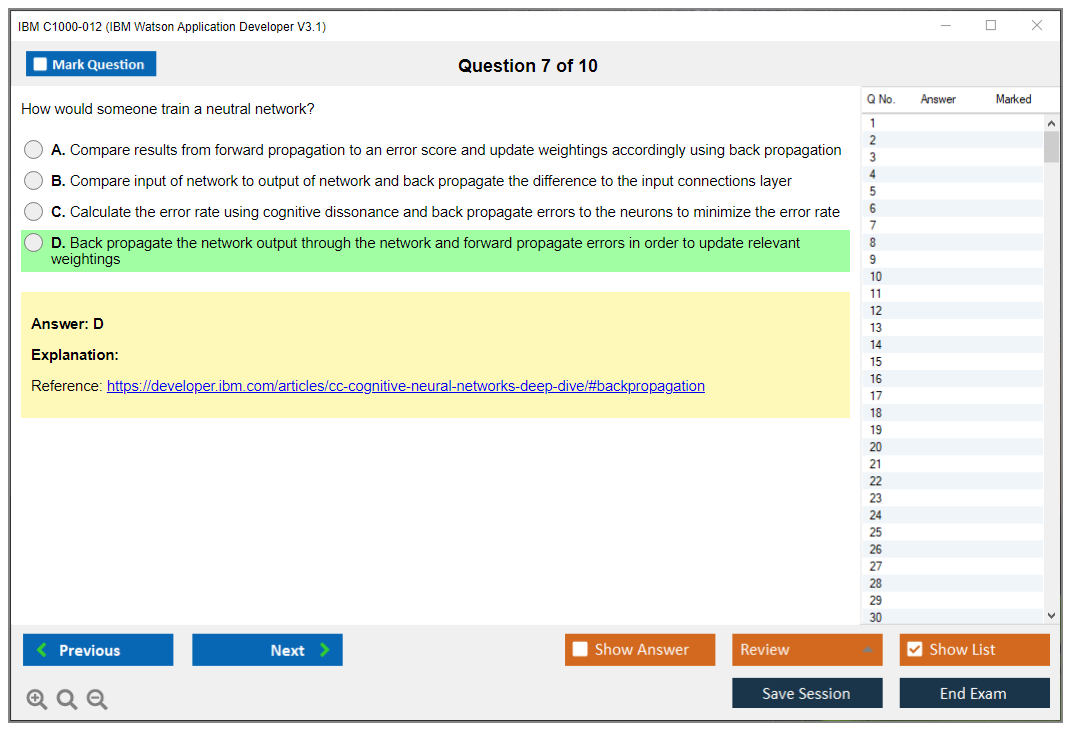This screenshot has width=1075, height=735.
Task: Click the zoom out magnifier icon
Action: (x=97, y=700)
